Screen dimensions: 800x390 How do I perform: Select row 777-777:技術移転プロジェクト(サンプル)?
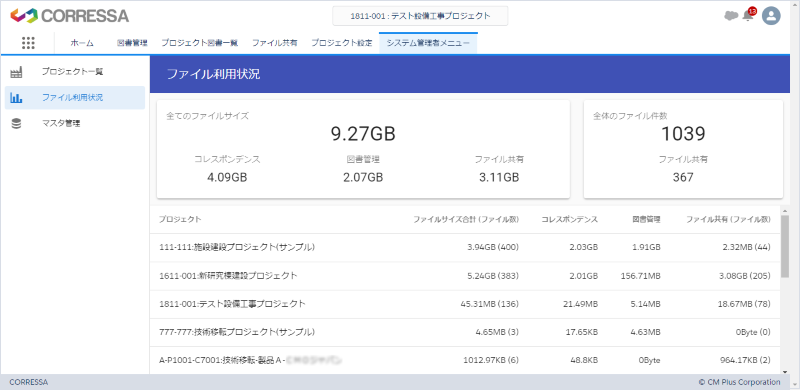[x=465, y=332]
